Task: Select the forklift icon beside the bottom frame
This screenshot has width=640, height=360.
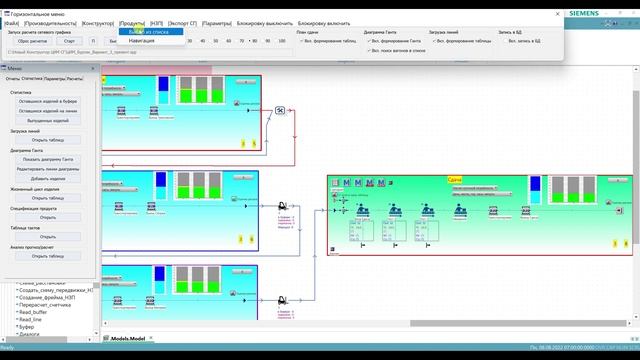Action: click(x=282, y=301)
